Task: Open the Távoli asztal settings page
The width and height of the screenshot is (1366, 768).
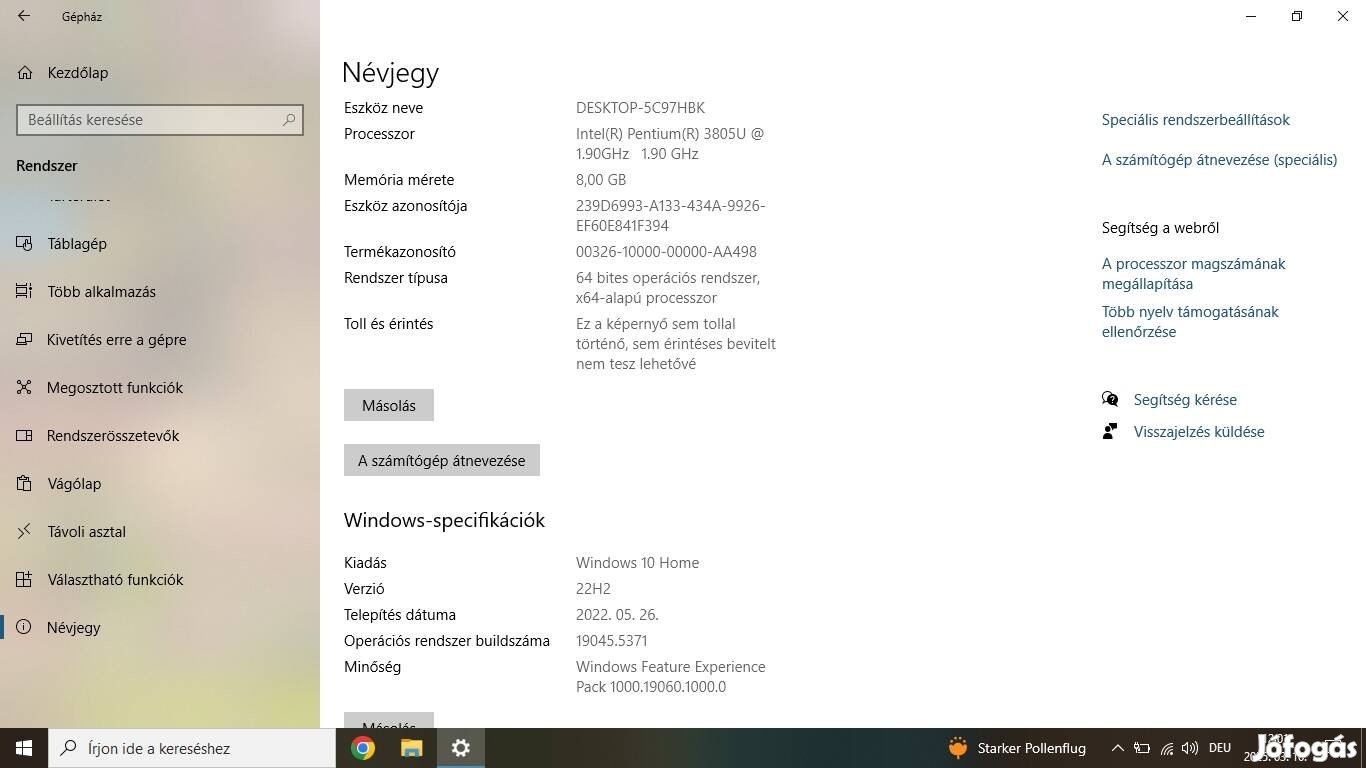Action: point(160,531)
